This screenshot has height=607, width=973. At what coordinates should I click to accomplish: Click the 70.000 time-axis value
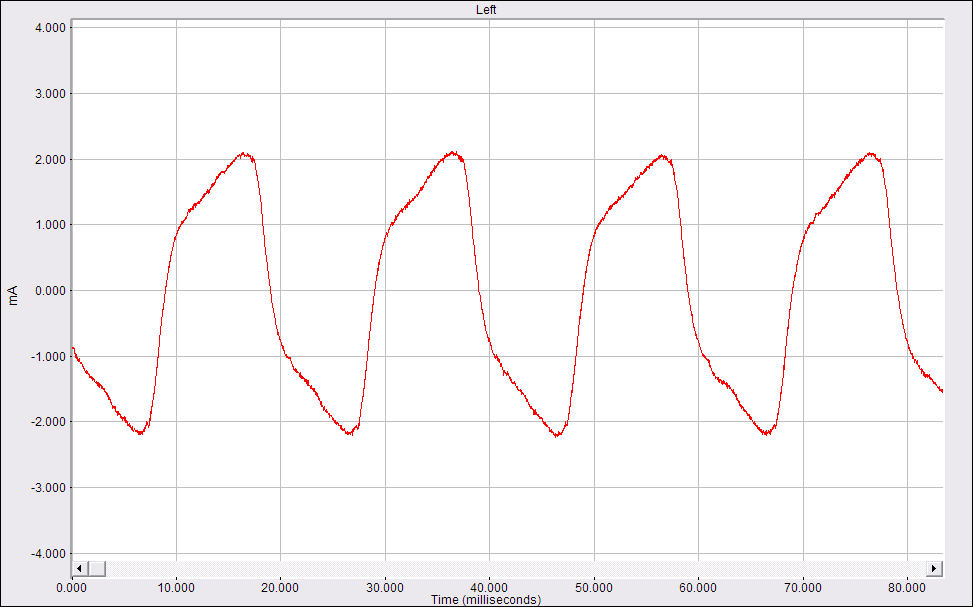coord(803,588)
